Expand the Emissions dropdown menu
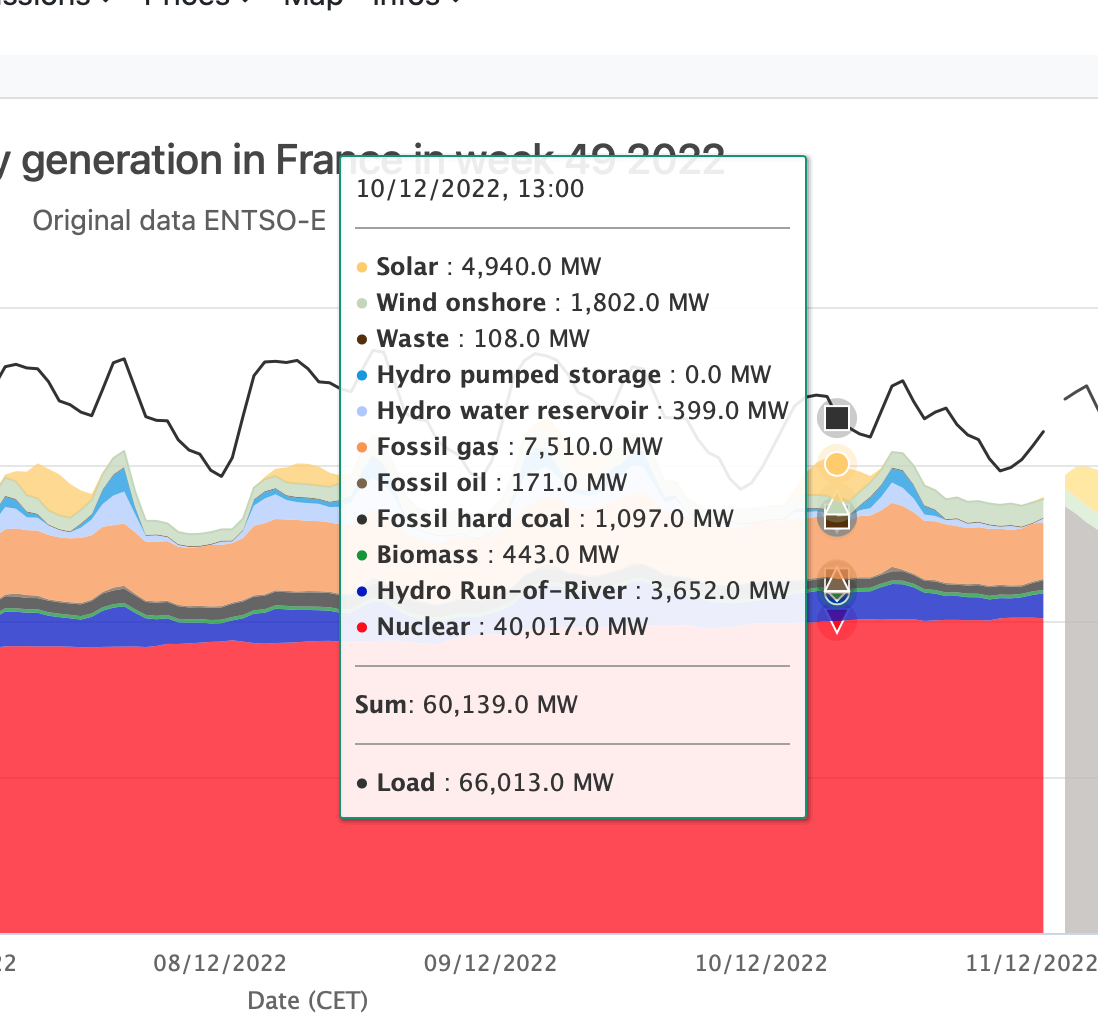The image size is (1098, 1021). pos(60,3)
